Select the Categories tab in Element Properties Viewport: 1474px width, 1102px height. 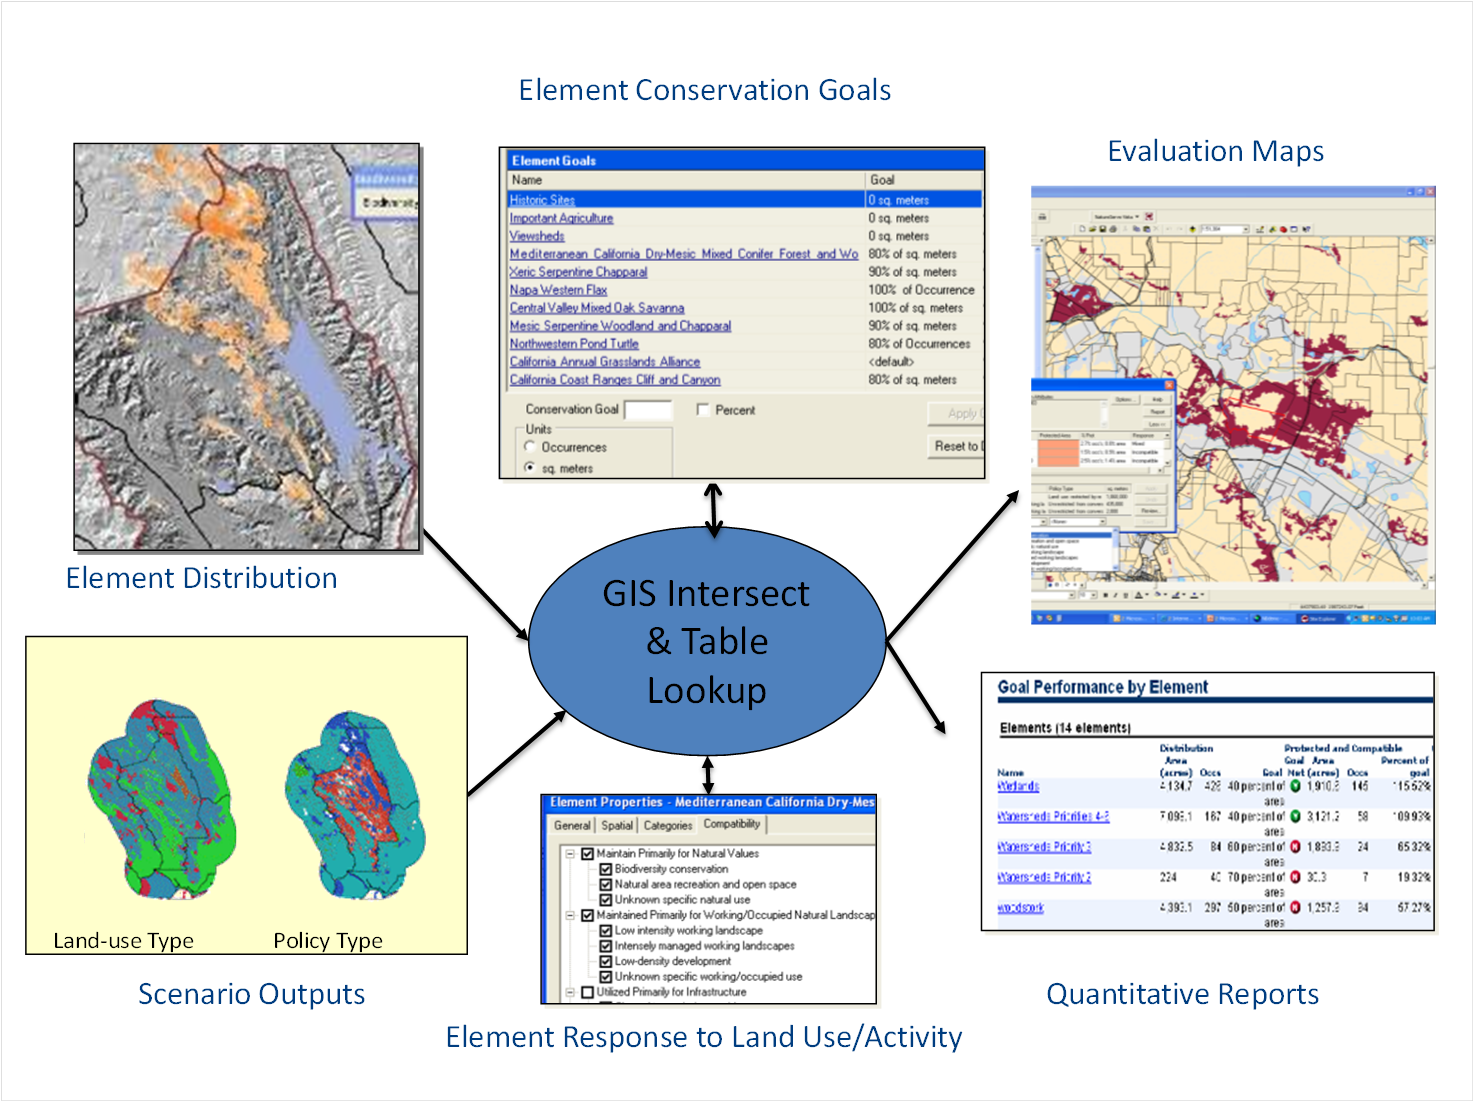(668, 825)
